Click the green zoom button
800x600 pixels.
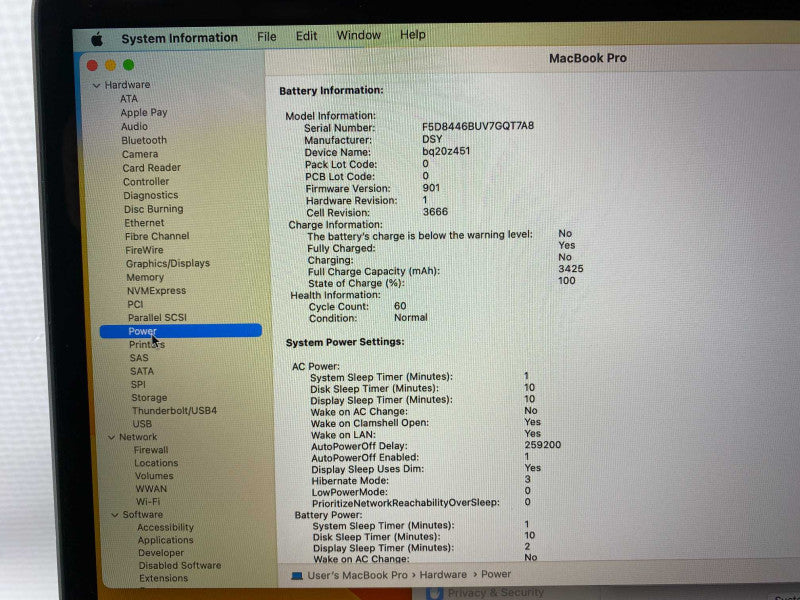[x=129, y=65]
